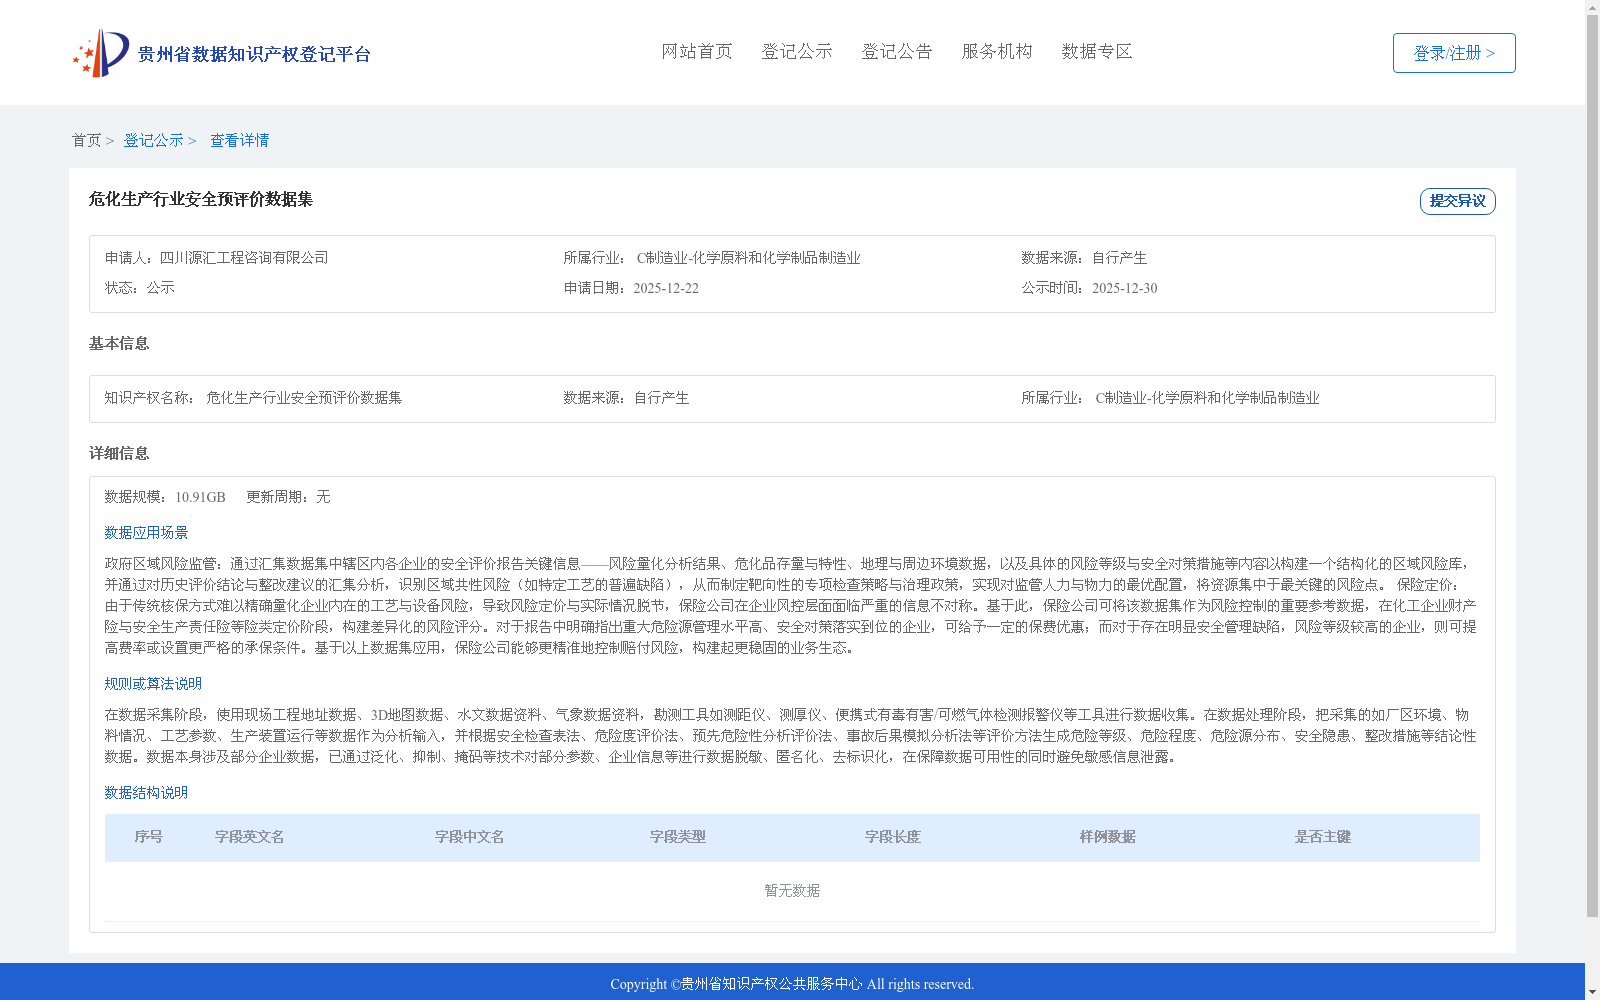Viewport: 1600px width, 1000px height.
Task: Open 网站首页 in the navigation bar
Action: point(697,52)
